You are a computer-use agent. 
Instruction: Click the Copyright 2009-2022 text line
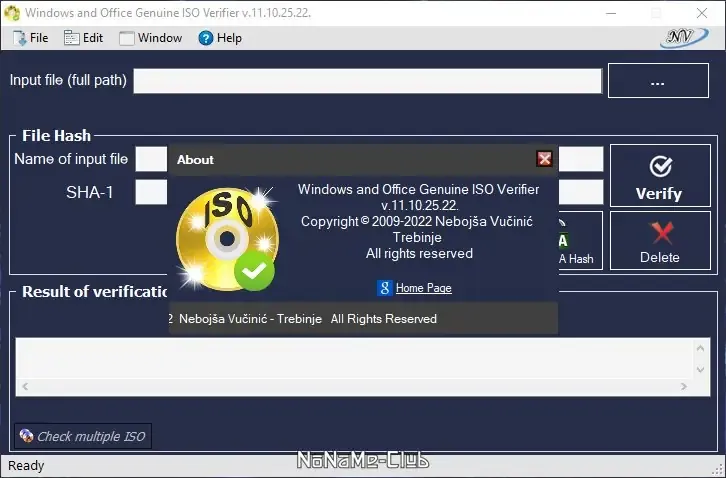[x=417, y=221]
